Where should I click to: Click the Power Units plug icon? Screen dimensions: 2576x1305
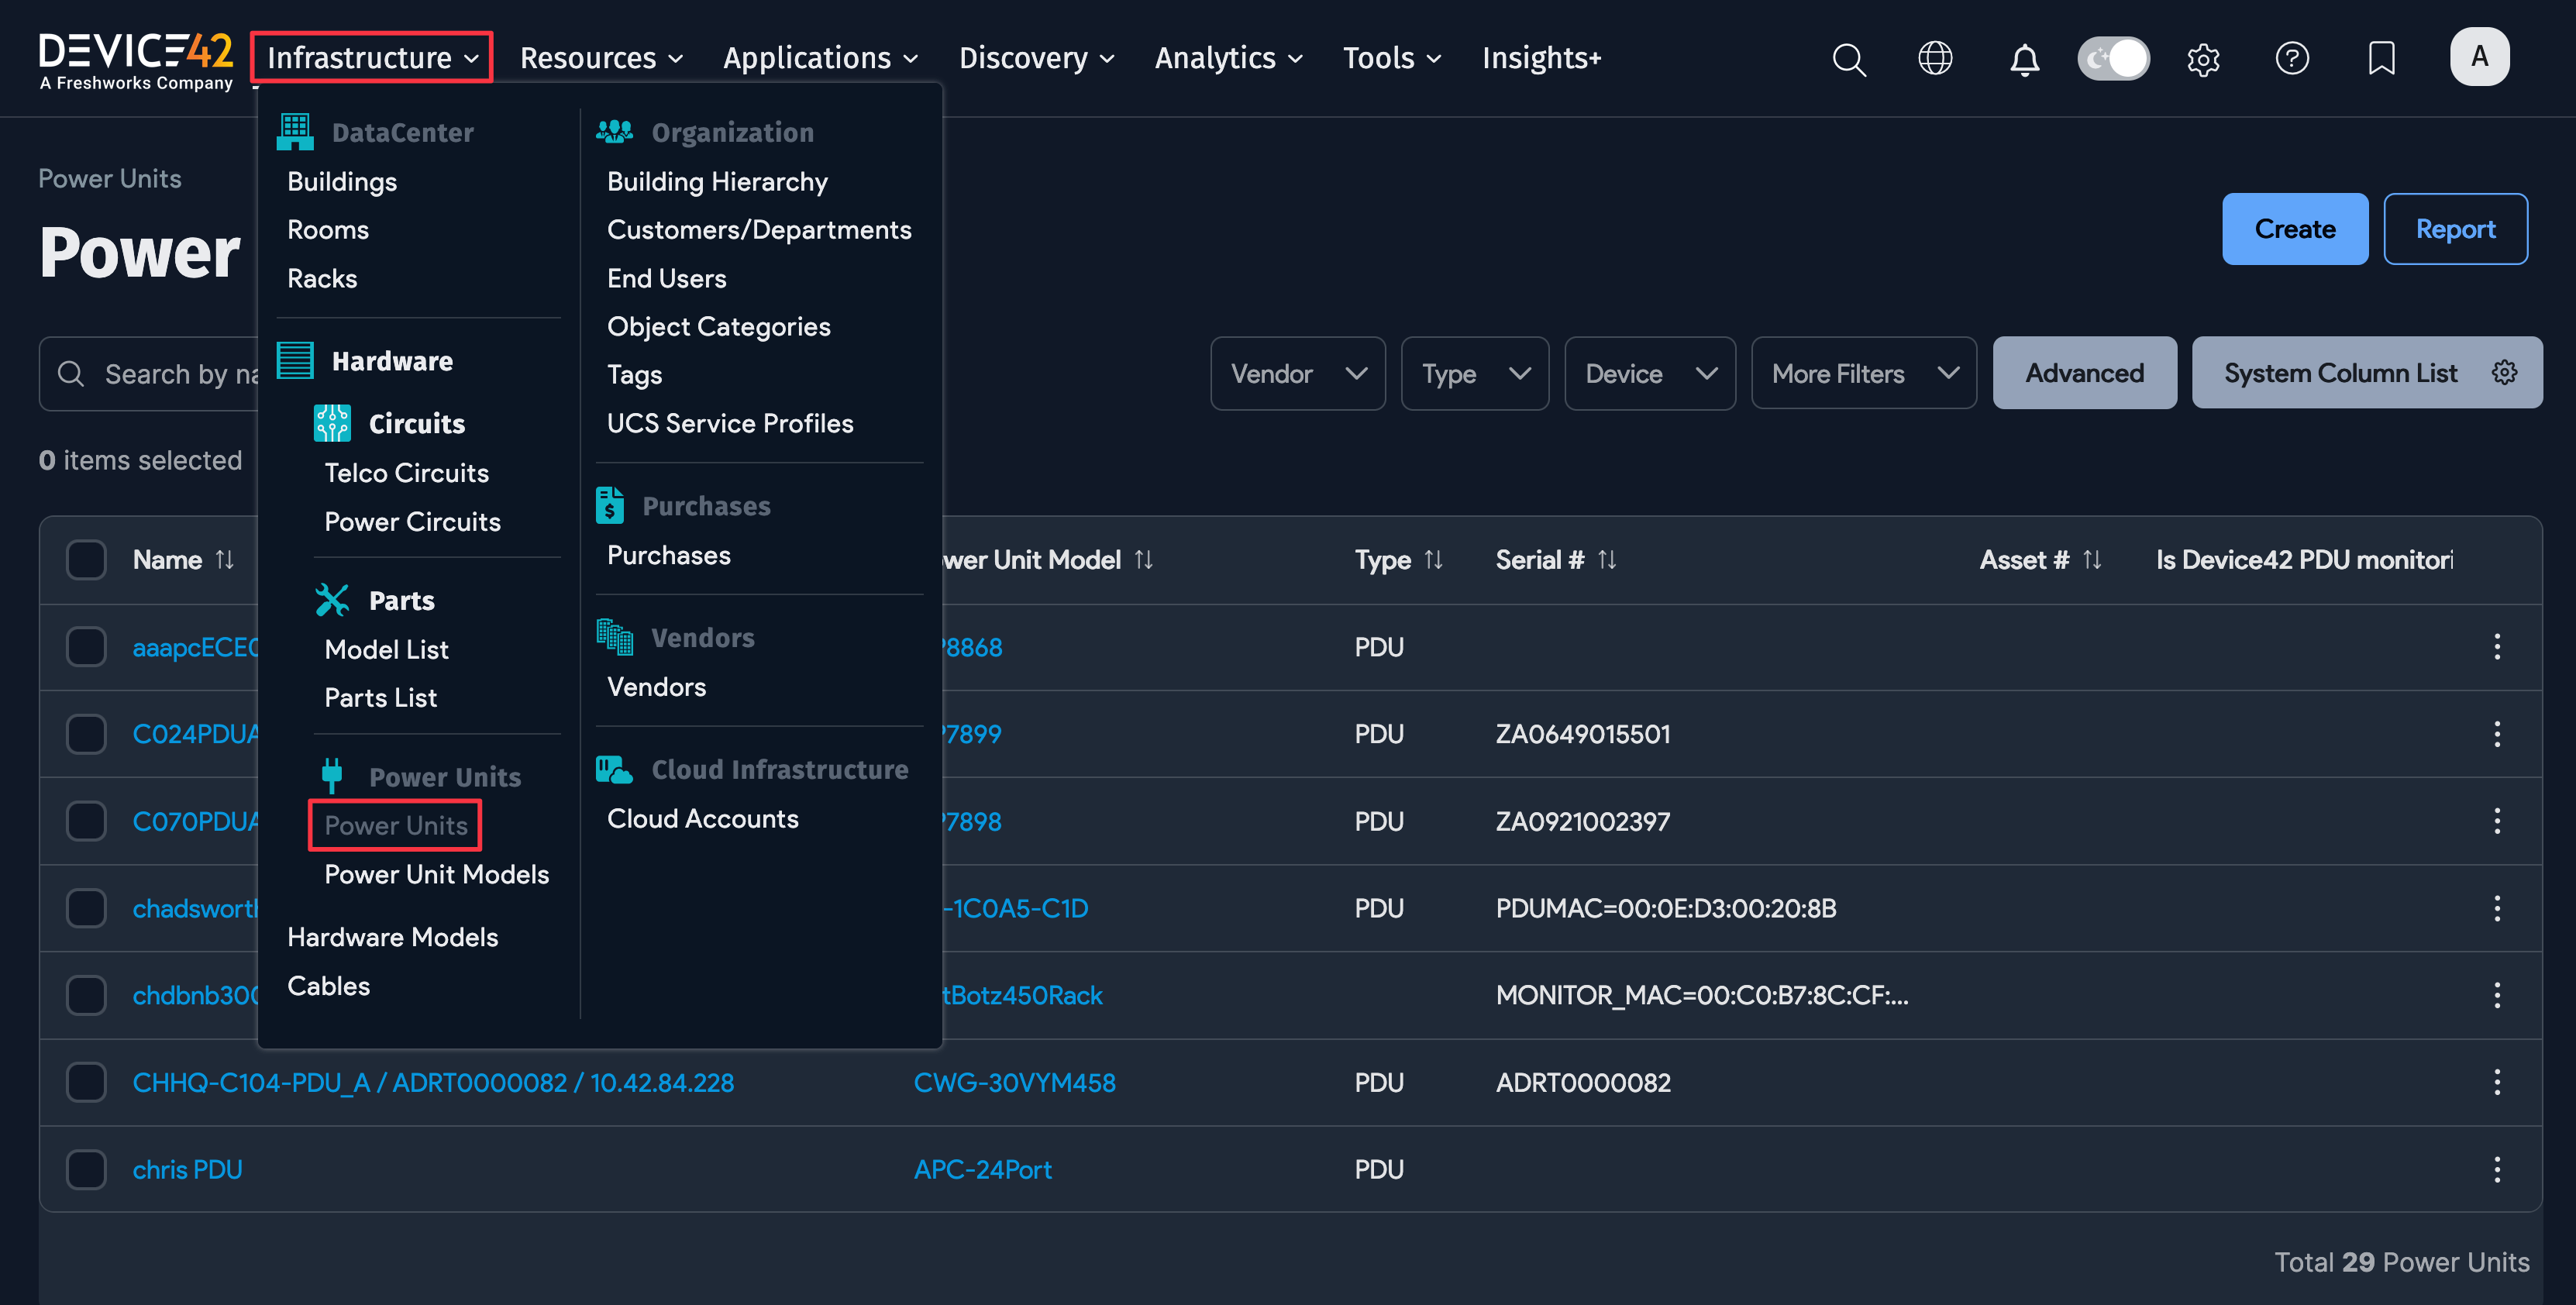tap(331, 774)
